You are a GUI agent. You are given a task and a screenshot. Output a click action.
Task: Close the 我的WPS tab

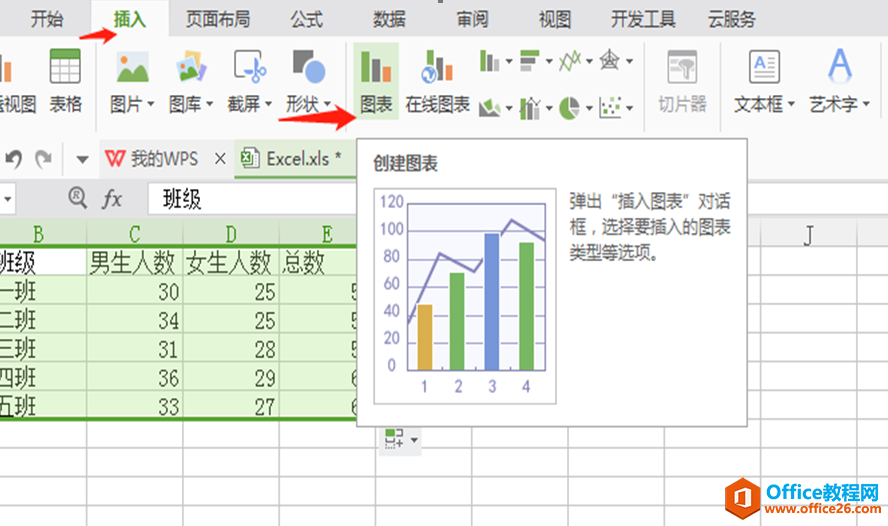[x=220, y=159]
